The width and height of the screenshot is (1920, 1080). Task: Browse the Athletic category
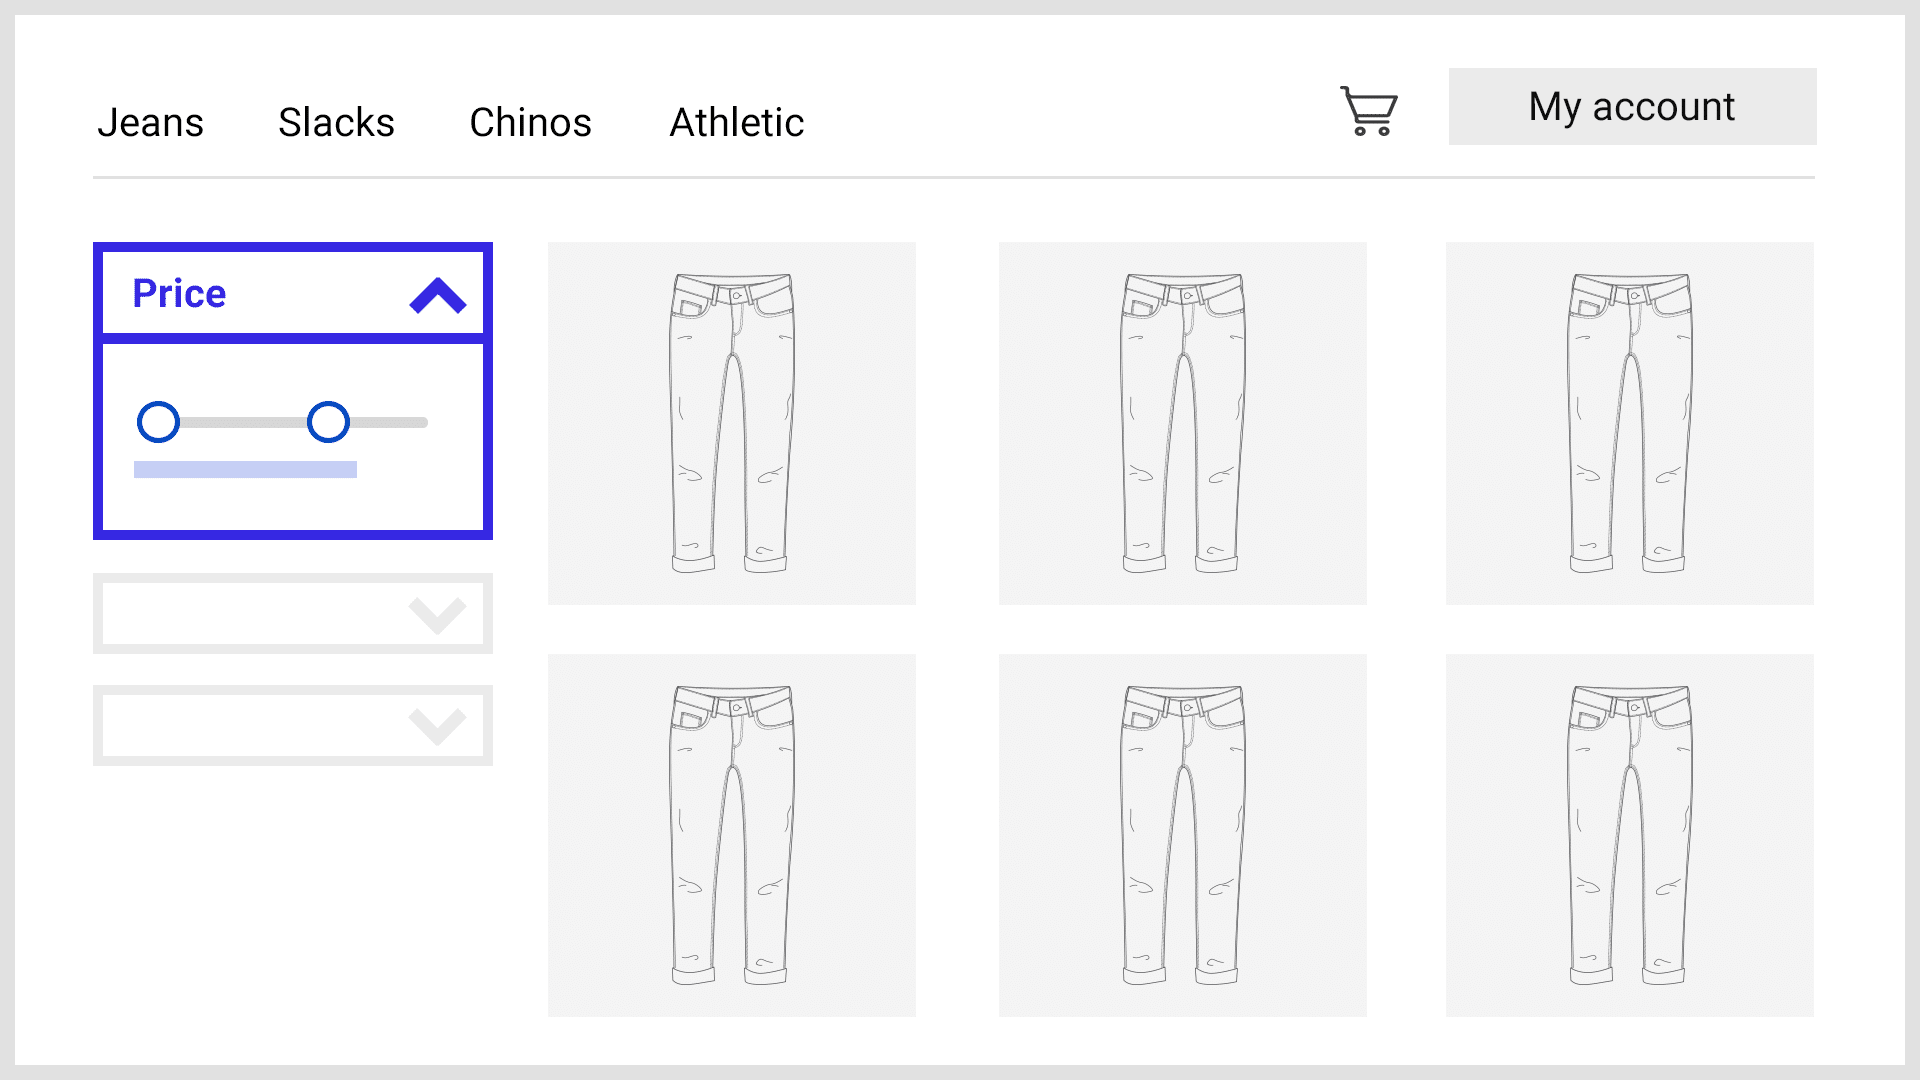click(x=737, y=122)
